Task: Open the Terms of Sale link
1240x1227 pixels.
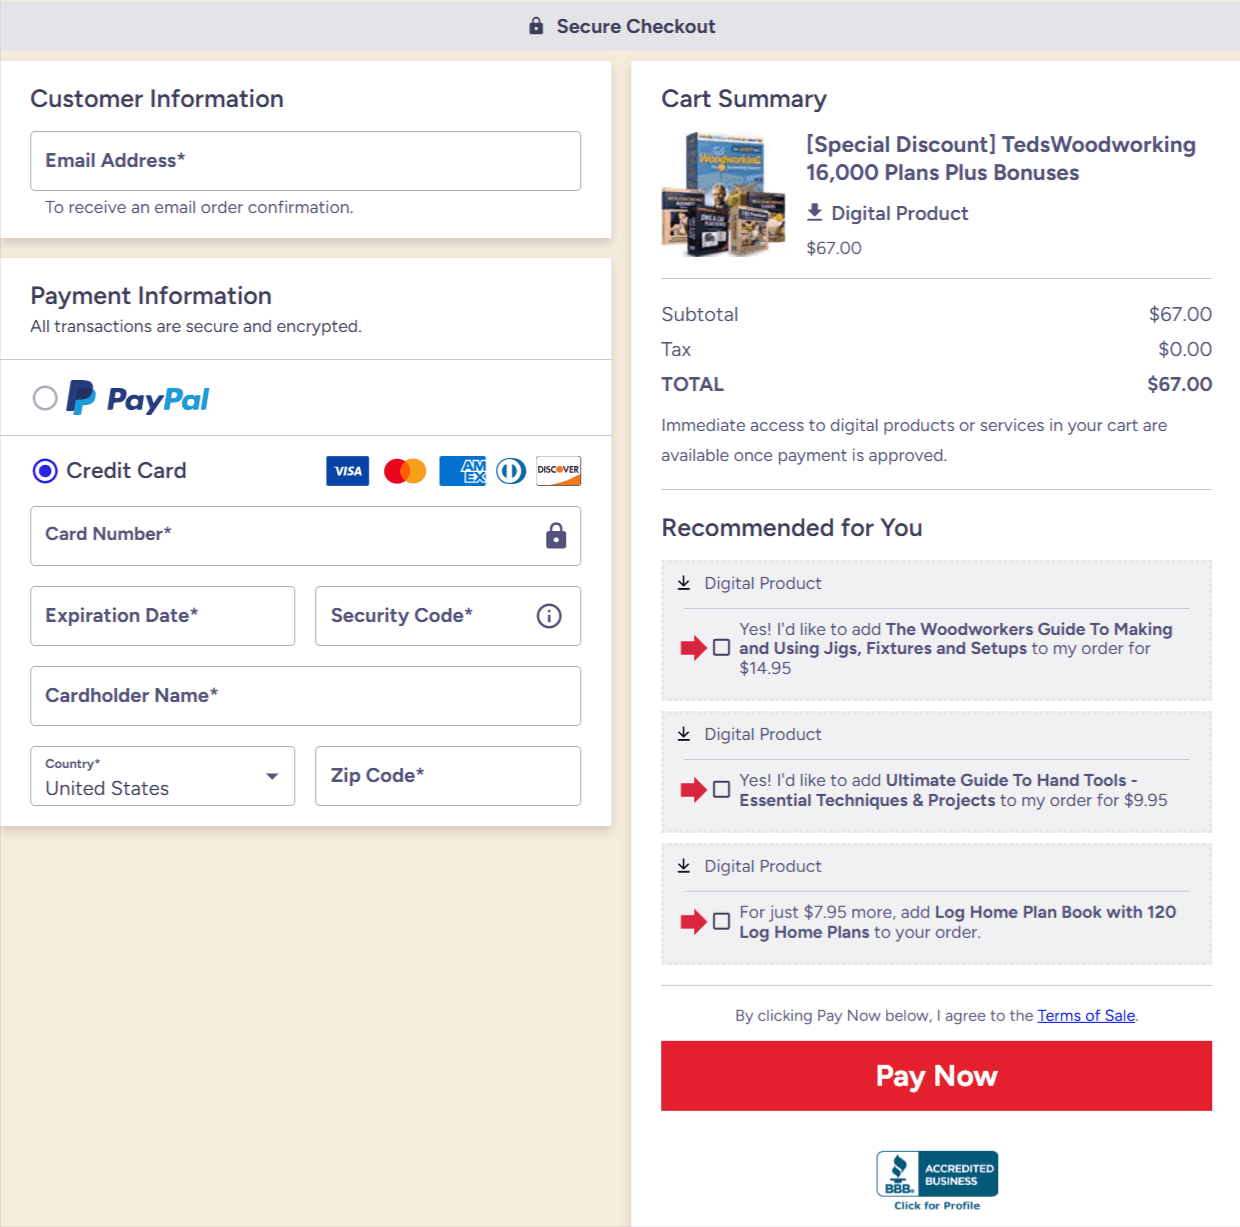Action: [1086, 1015]
